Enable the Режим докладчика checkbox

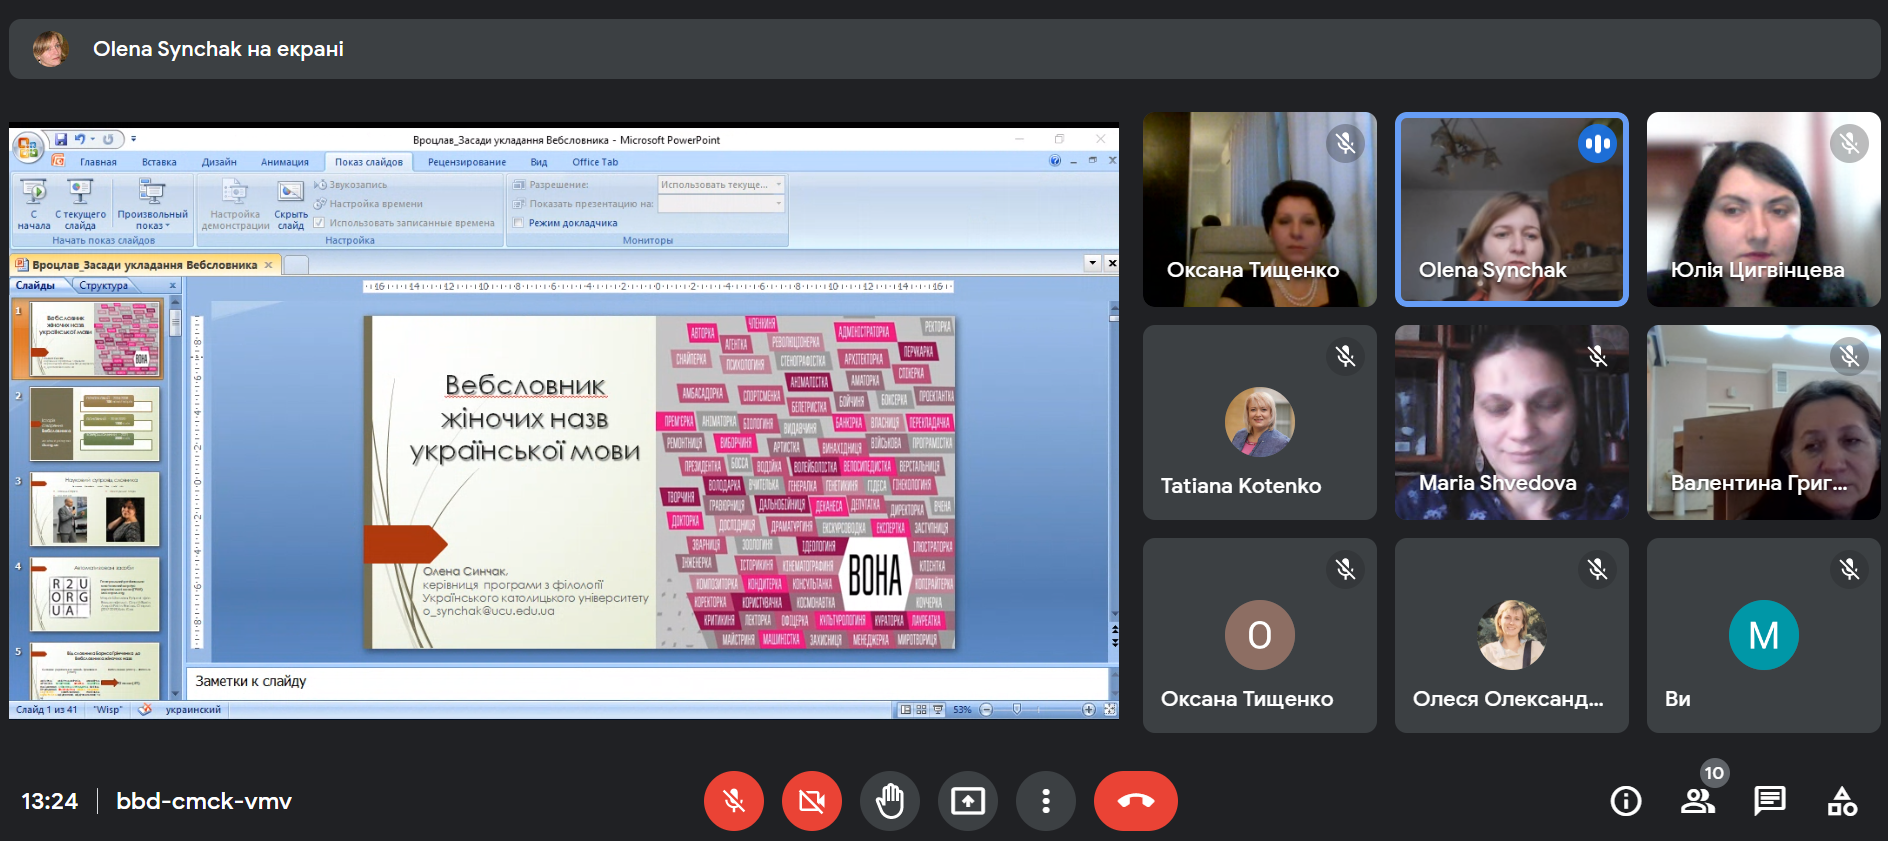[x=519, y=223]
